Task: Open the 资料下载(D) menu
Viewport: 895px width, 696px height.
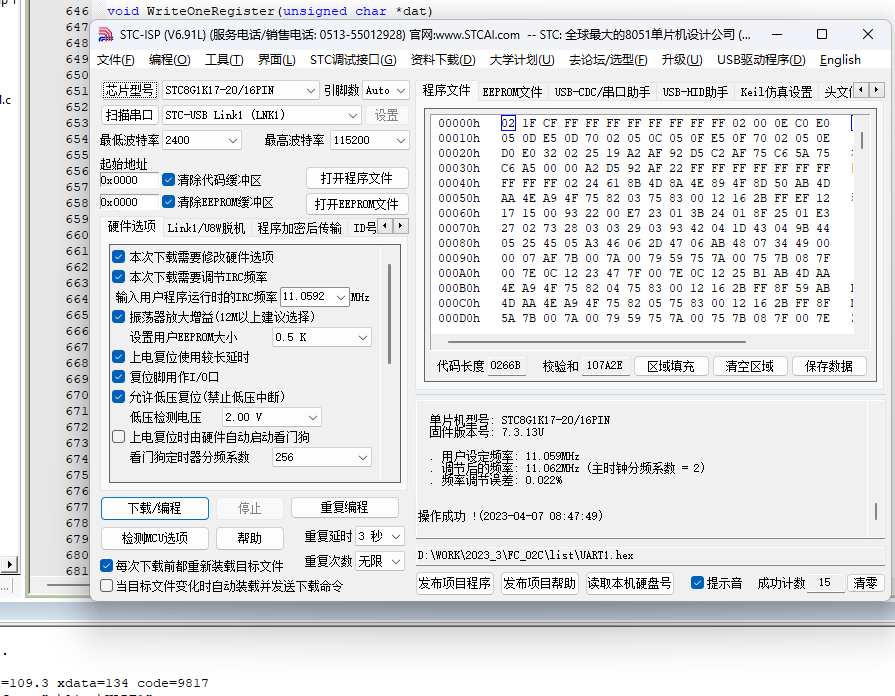Action: (x=443, y=60)
